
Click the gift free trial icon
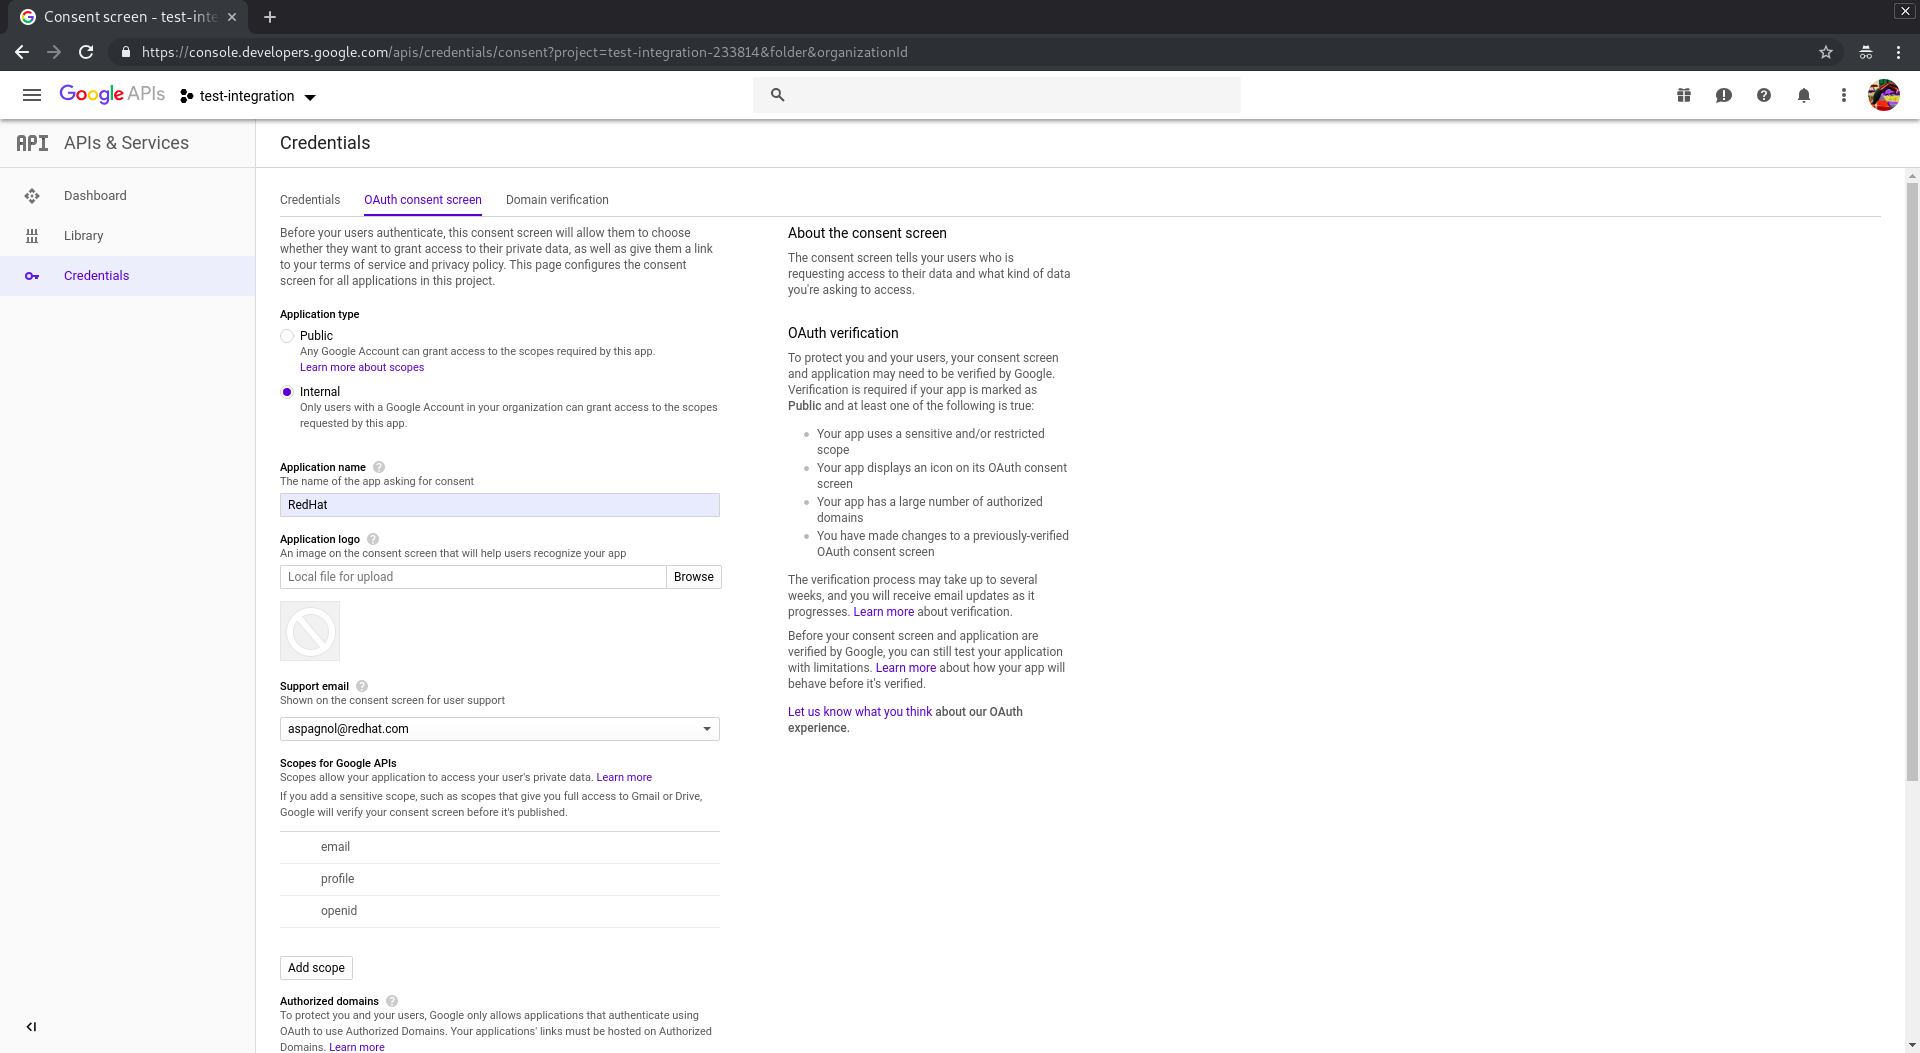point(1684,95)
